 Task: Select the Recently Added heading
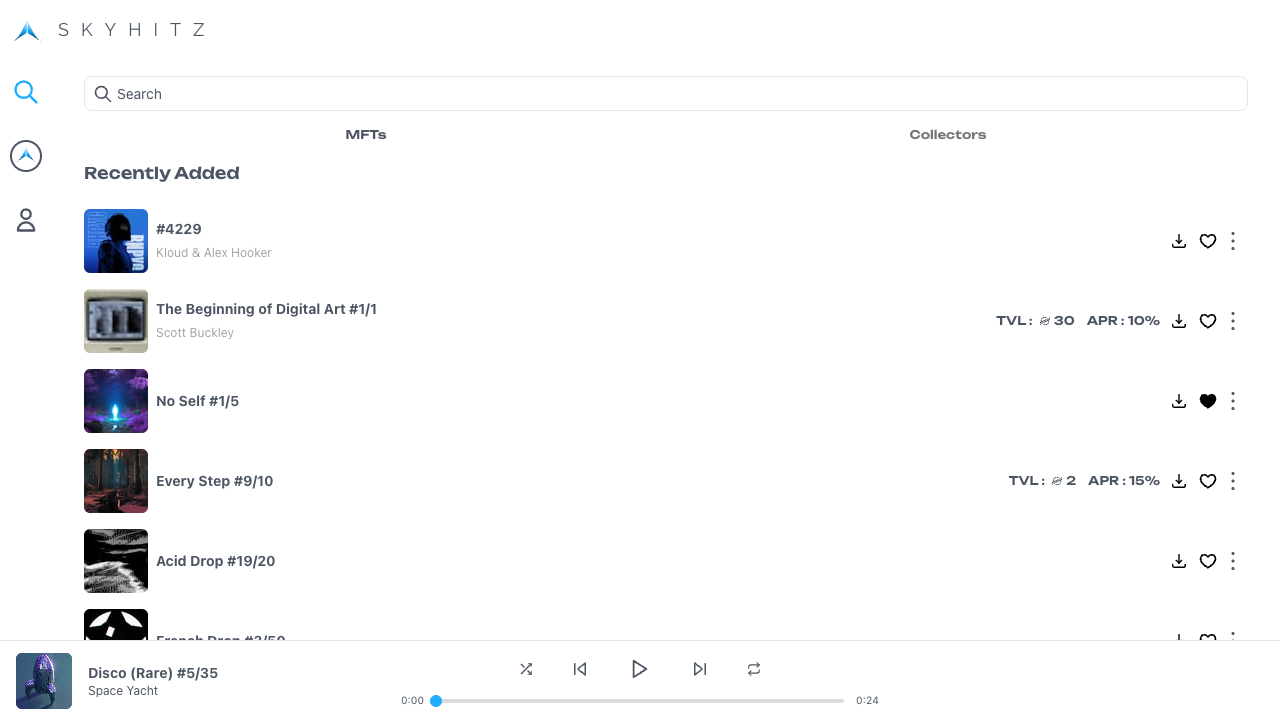click(162, 173)
